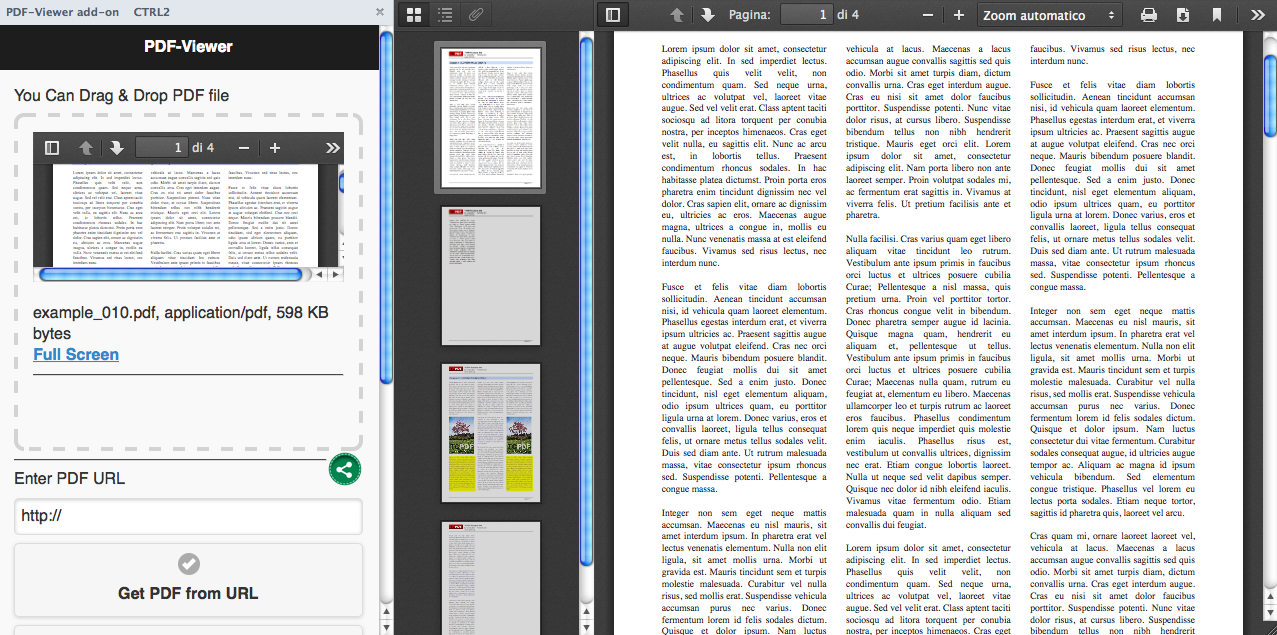Screen dimensions: 1277x635
Task: Click the page number field in the mini viewer
Action: tap(162, 148)
